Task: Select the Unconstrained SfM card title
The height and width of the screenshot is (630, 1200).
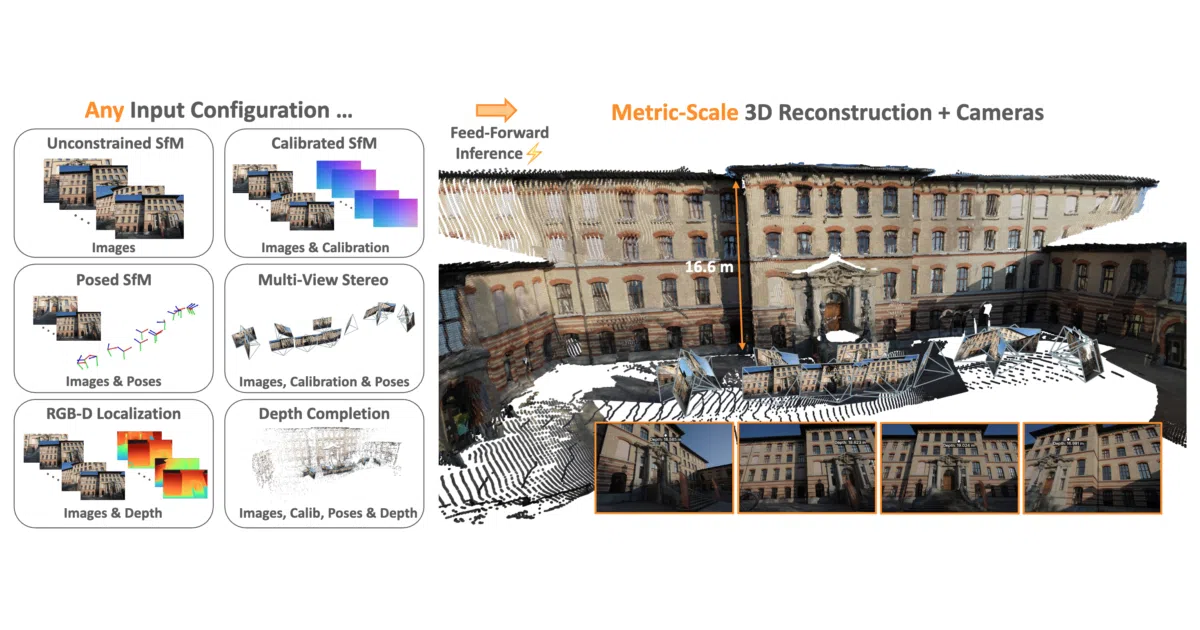Action: click(x=115, y=144)
